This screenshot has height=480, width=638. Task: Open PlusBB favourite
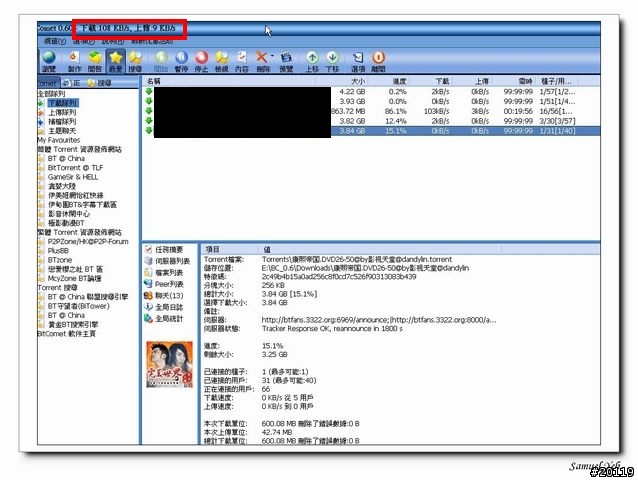58,251
